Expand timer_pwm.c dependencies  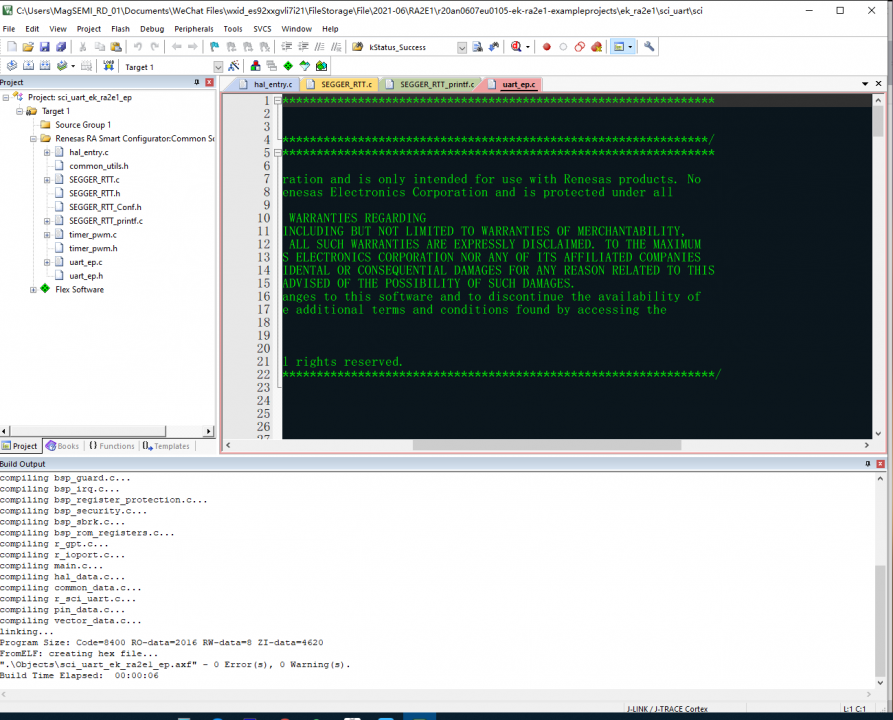(47, 235)
